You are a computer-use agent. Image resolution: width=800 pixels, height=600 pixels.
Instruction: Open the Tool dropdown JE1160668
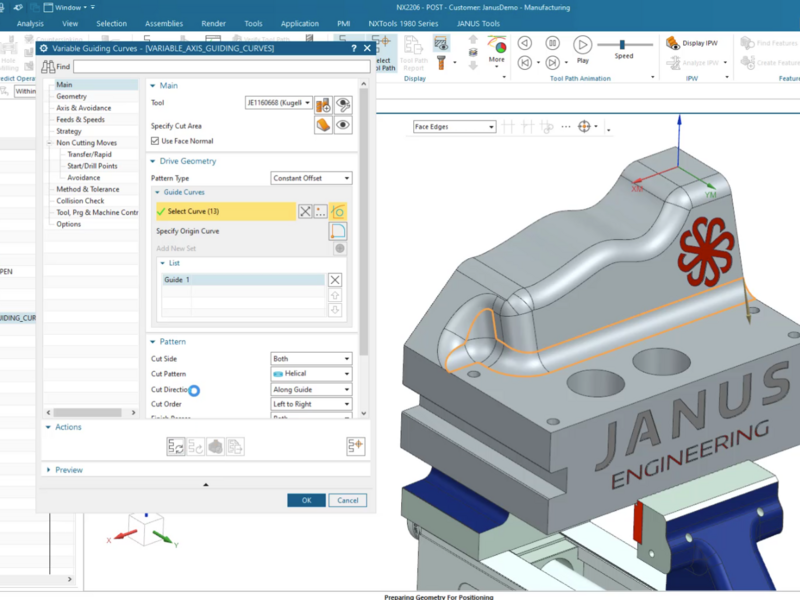click(279, 103)
